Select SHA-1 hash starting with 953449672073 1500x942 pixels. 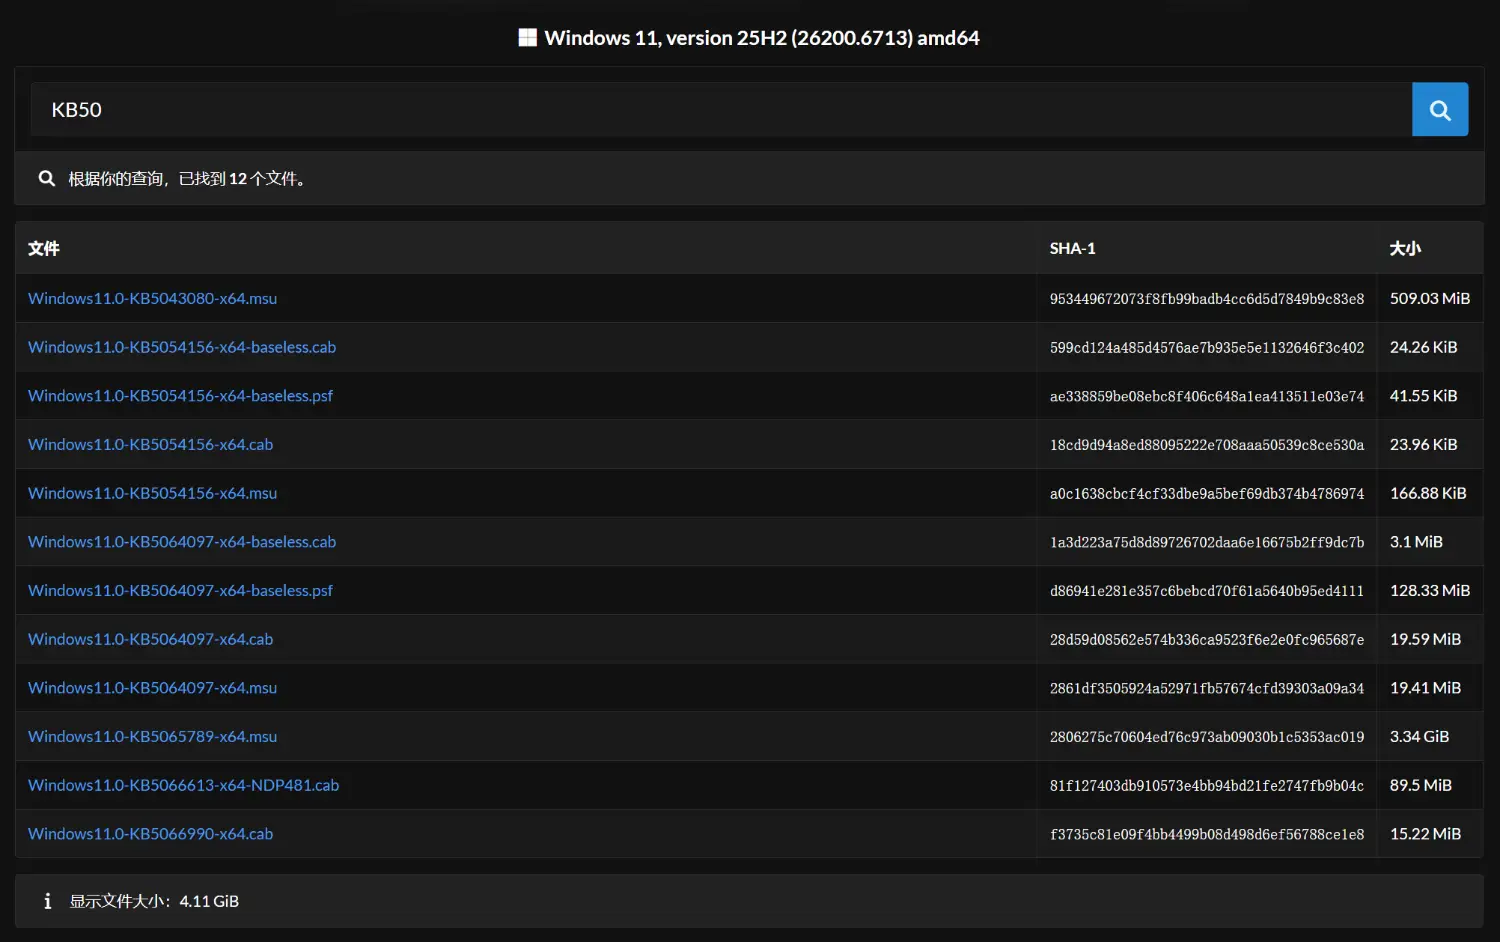pos(1207,298)
